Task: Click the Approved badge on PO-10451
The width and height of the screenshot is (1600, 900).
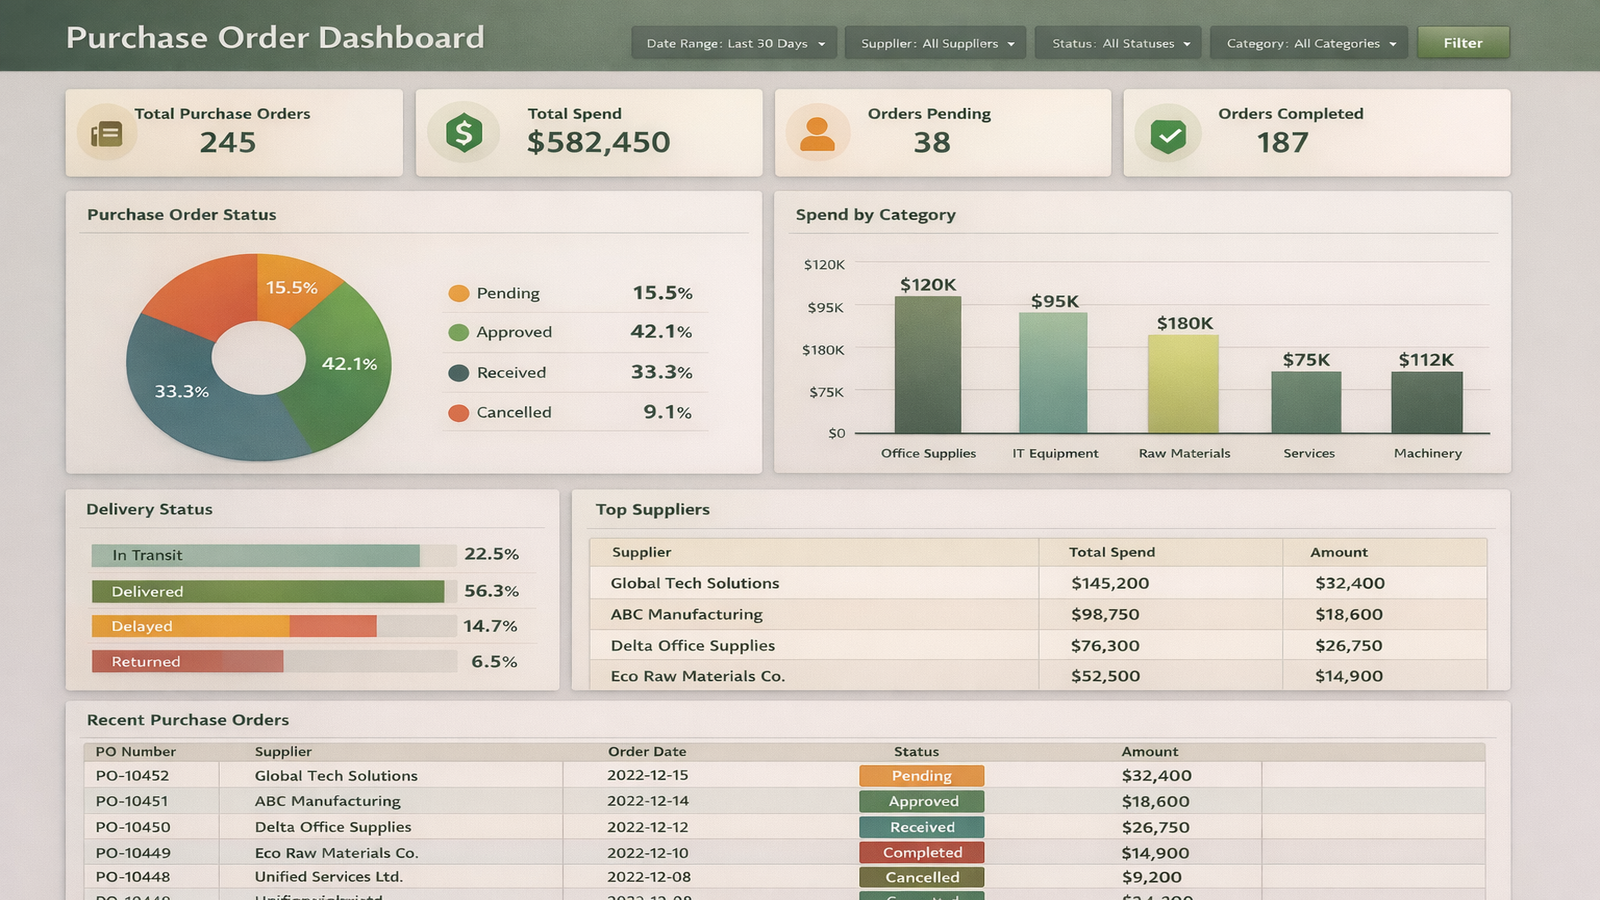Action: pos(920,801)
